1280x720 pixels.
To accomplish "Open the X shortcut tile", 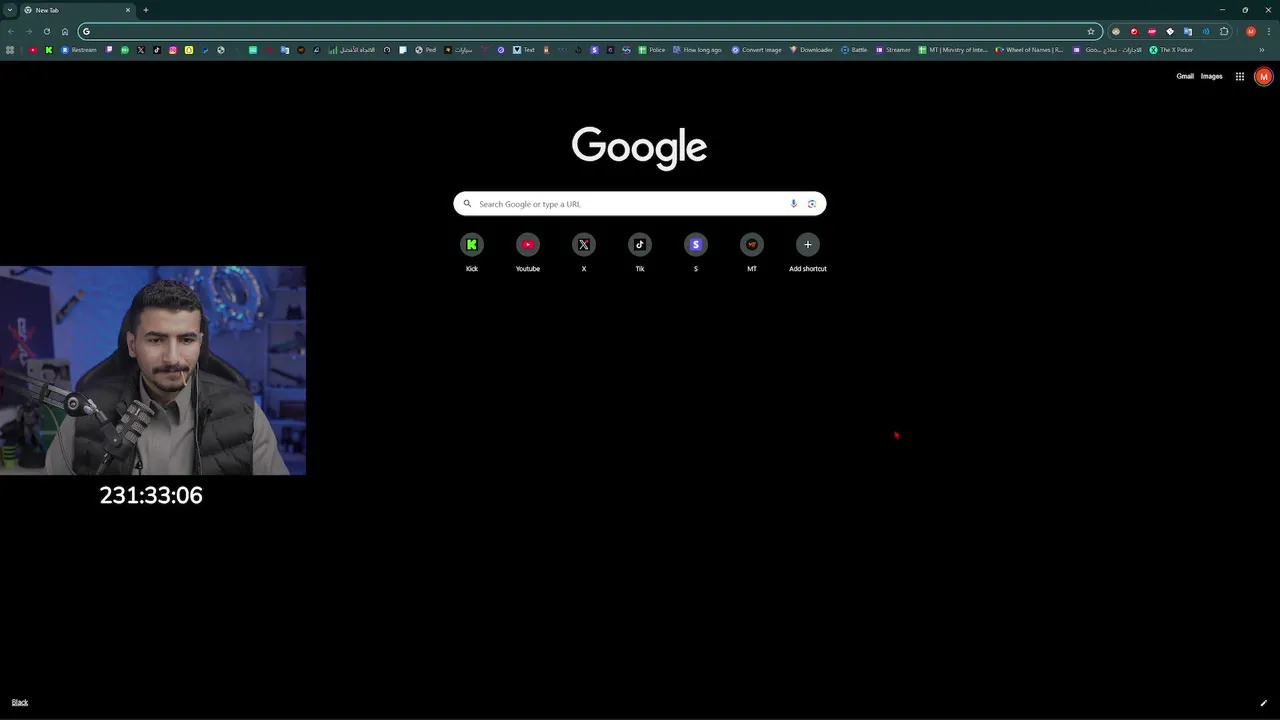I will coord(584,252).
